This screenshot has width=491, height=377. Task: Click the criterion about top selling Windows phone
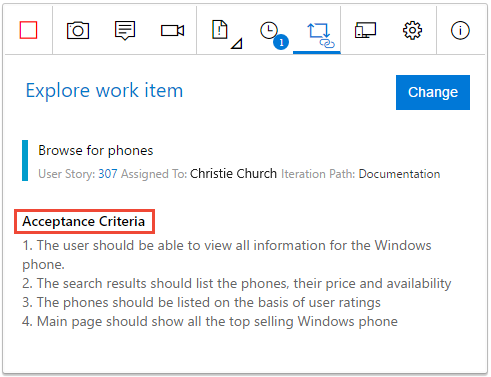(x=210, y=322)
